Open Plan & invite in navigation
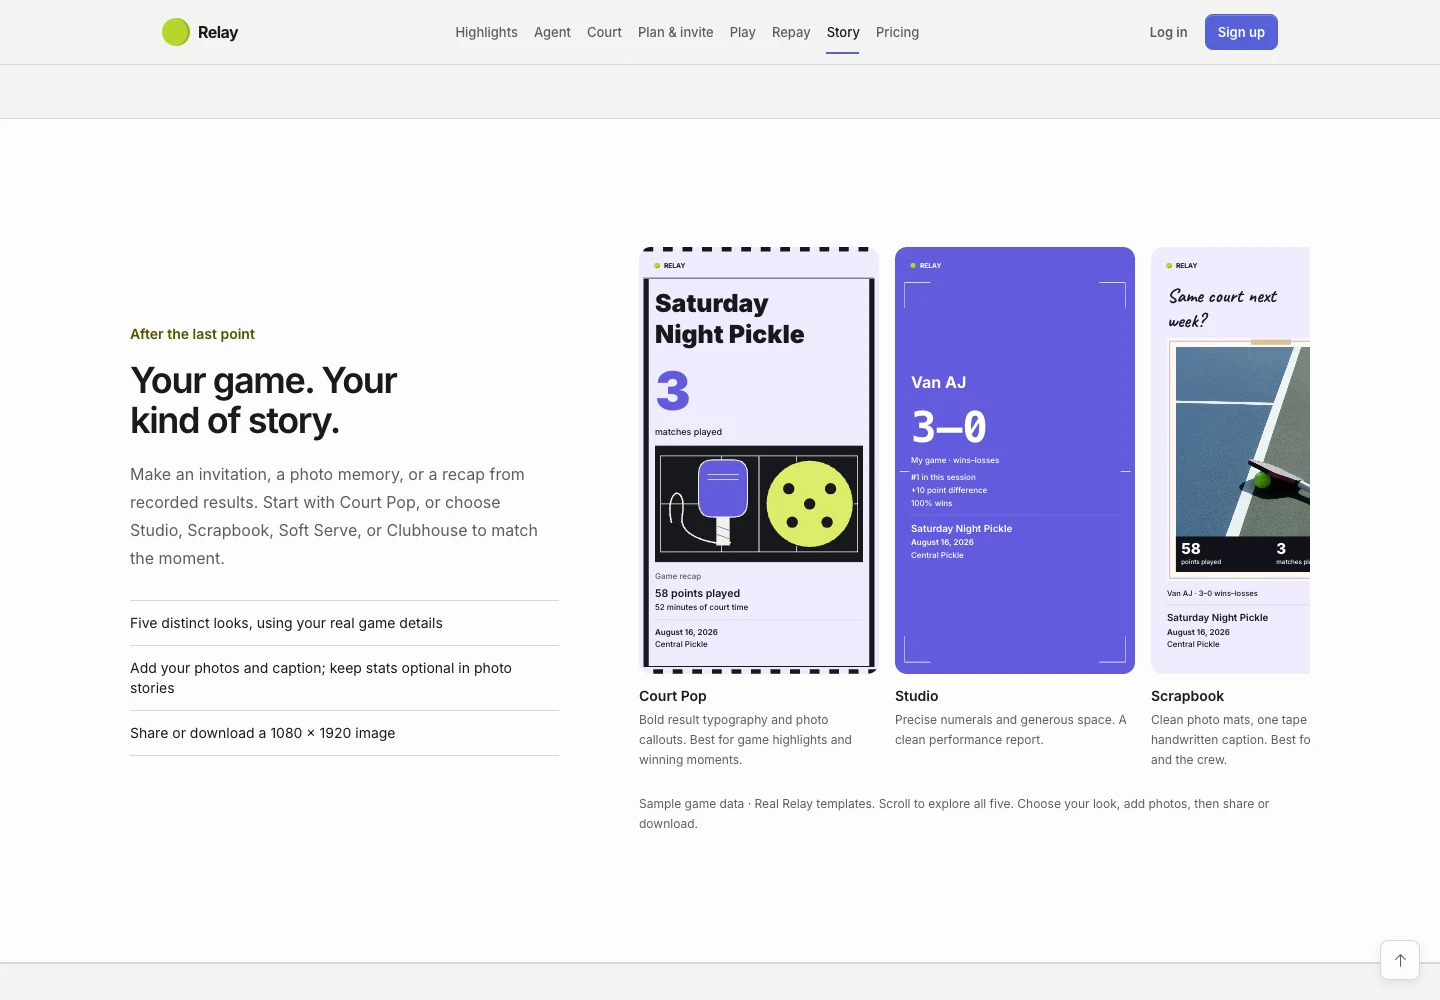Screen dimensions: 1440x1000 676,32
